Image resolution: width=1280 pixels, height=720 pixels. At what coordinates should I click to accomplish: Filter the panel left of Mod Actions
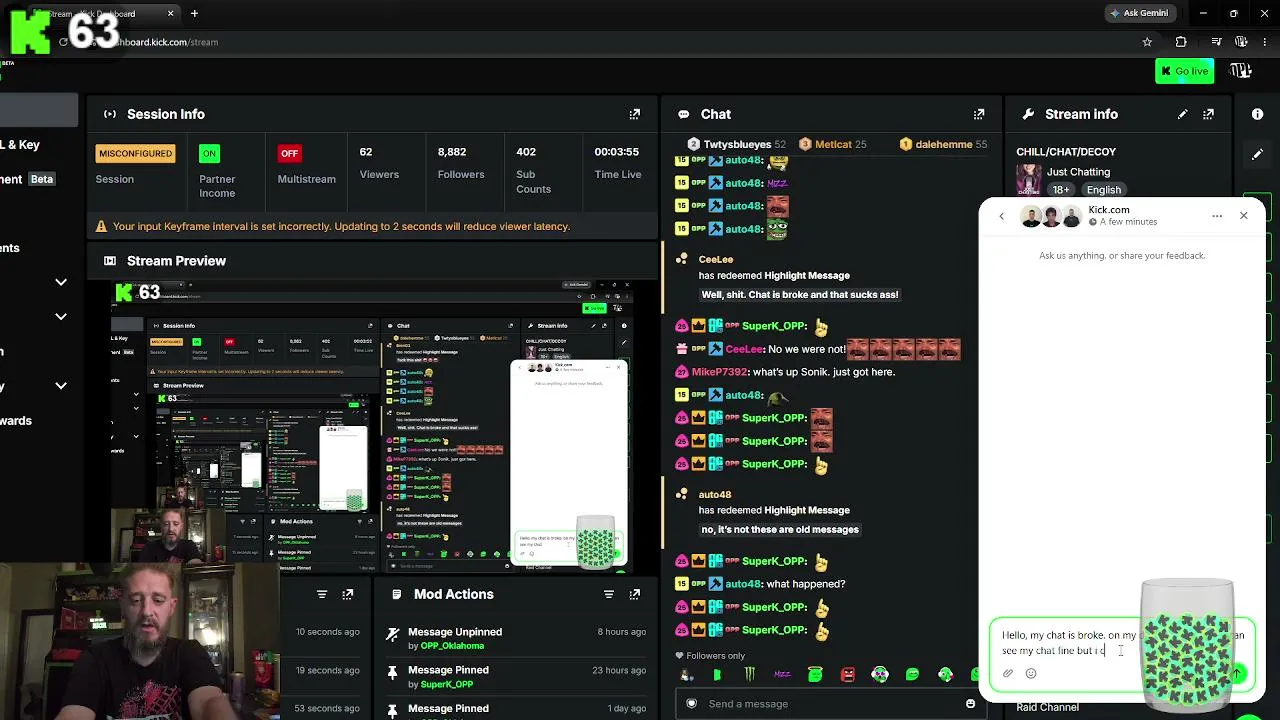pos(322,594)
